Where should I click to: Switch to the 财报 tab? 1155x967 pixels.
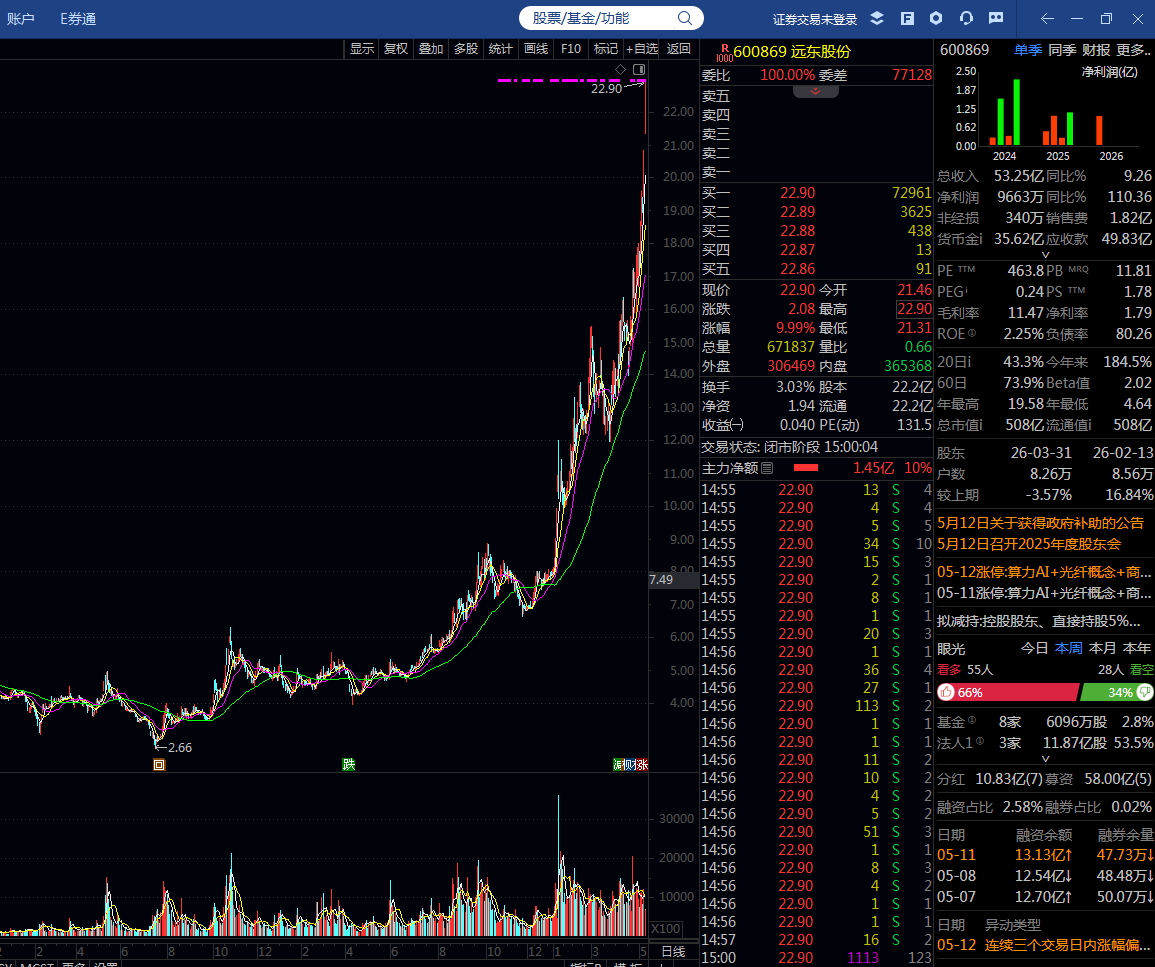(x=1096, y=50)
